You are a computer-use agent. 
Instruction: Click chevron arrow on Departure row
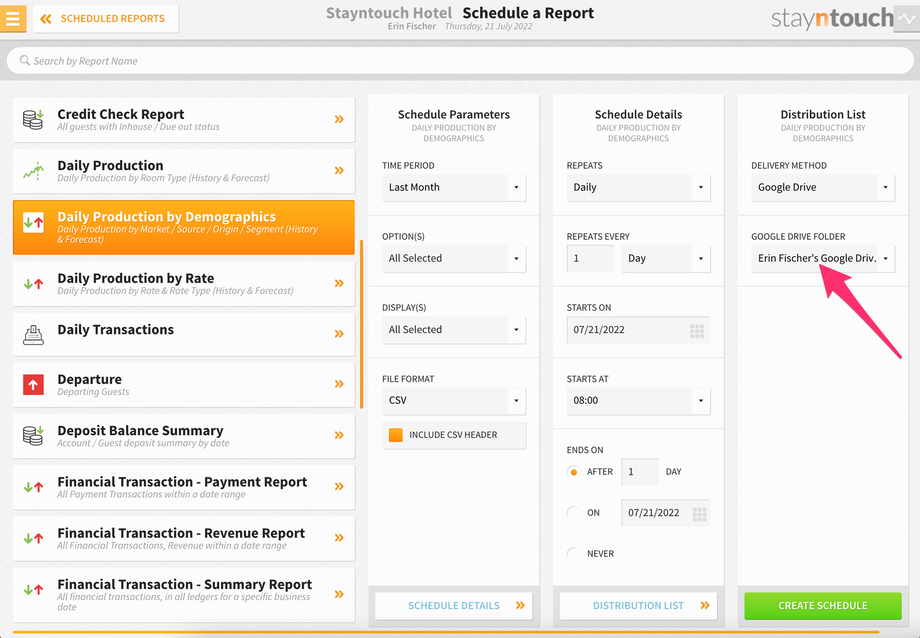[339, 384]
